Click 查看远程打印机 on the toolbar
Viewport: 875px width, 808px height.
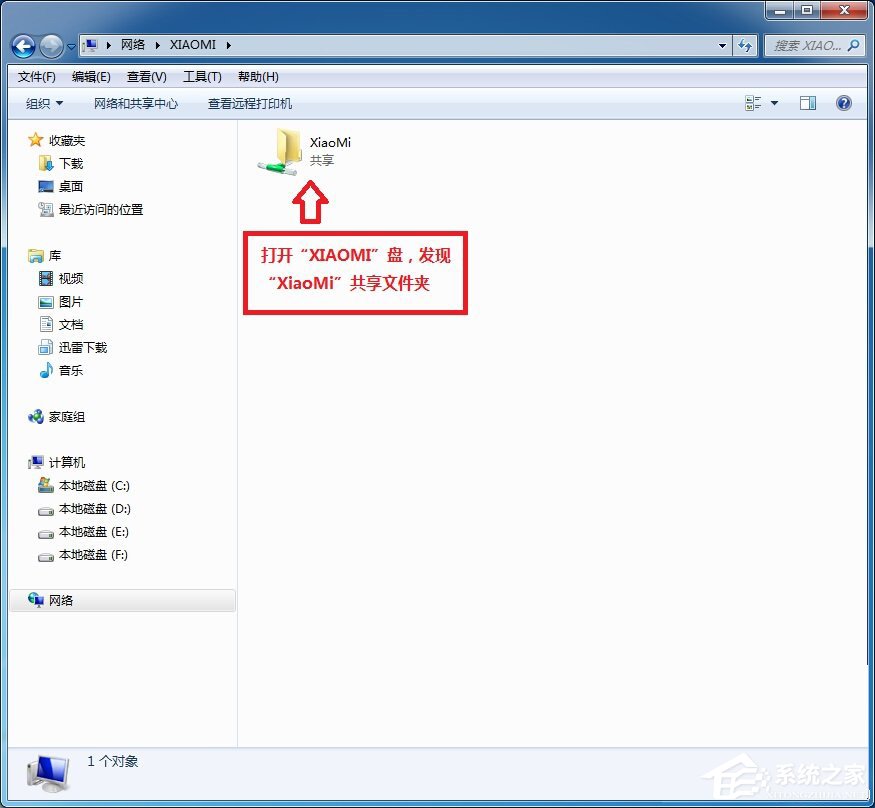pos(249,103)
